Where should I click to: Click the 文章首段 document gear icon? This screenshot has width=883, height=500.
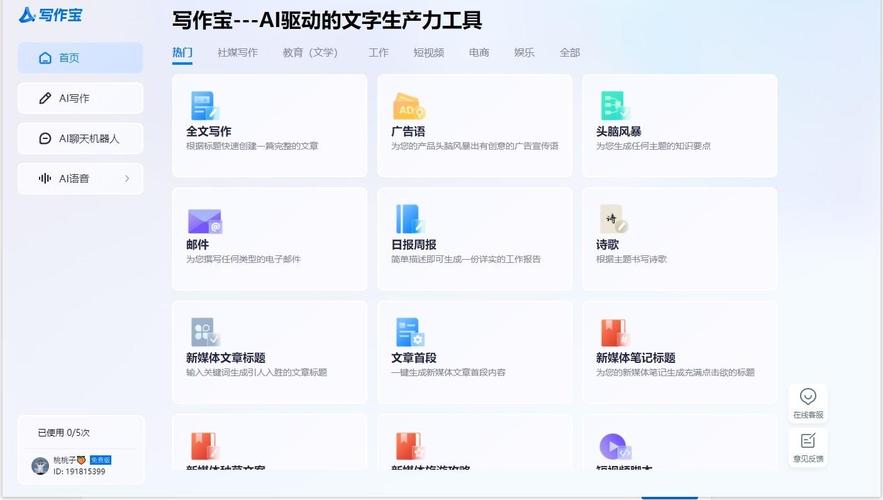410,332
